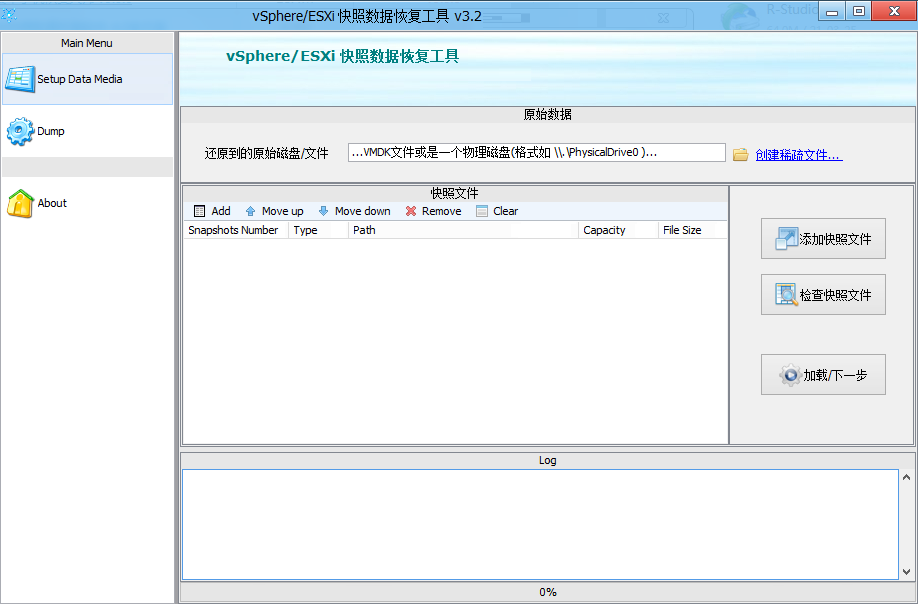
Task: Click inside the Log text area
Action: click(x=540, y=524)
